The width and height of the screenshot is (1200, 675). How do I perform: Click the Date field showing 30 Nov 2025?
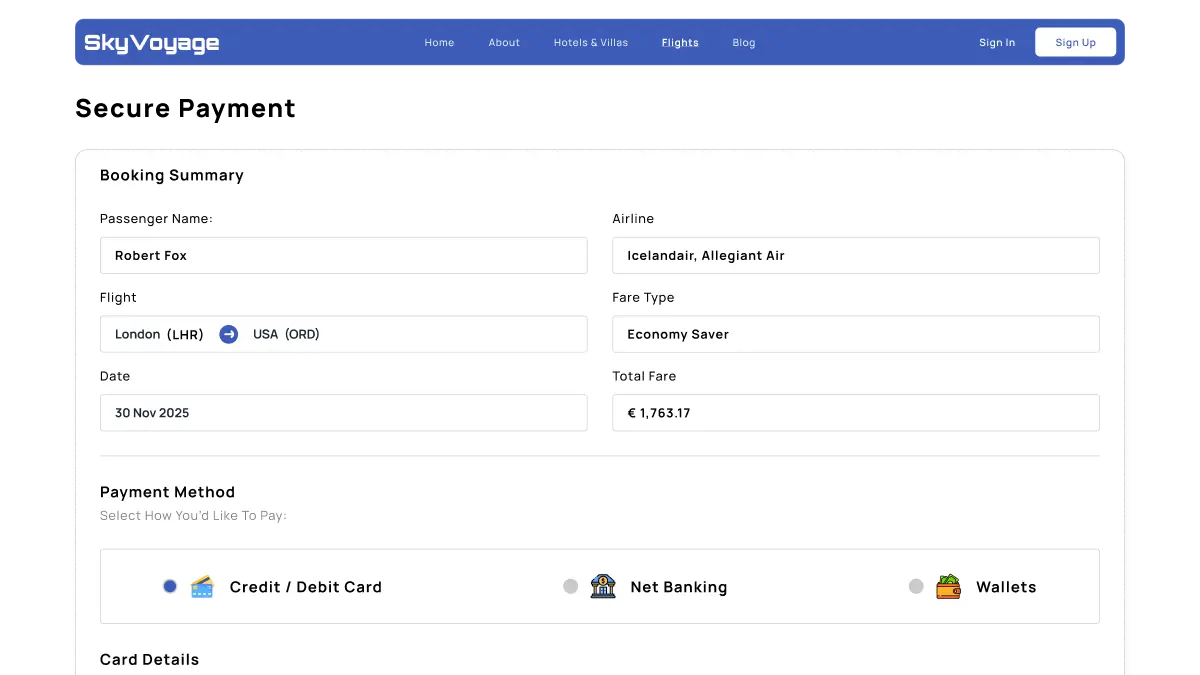[x=343, y=413]
